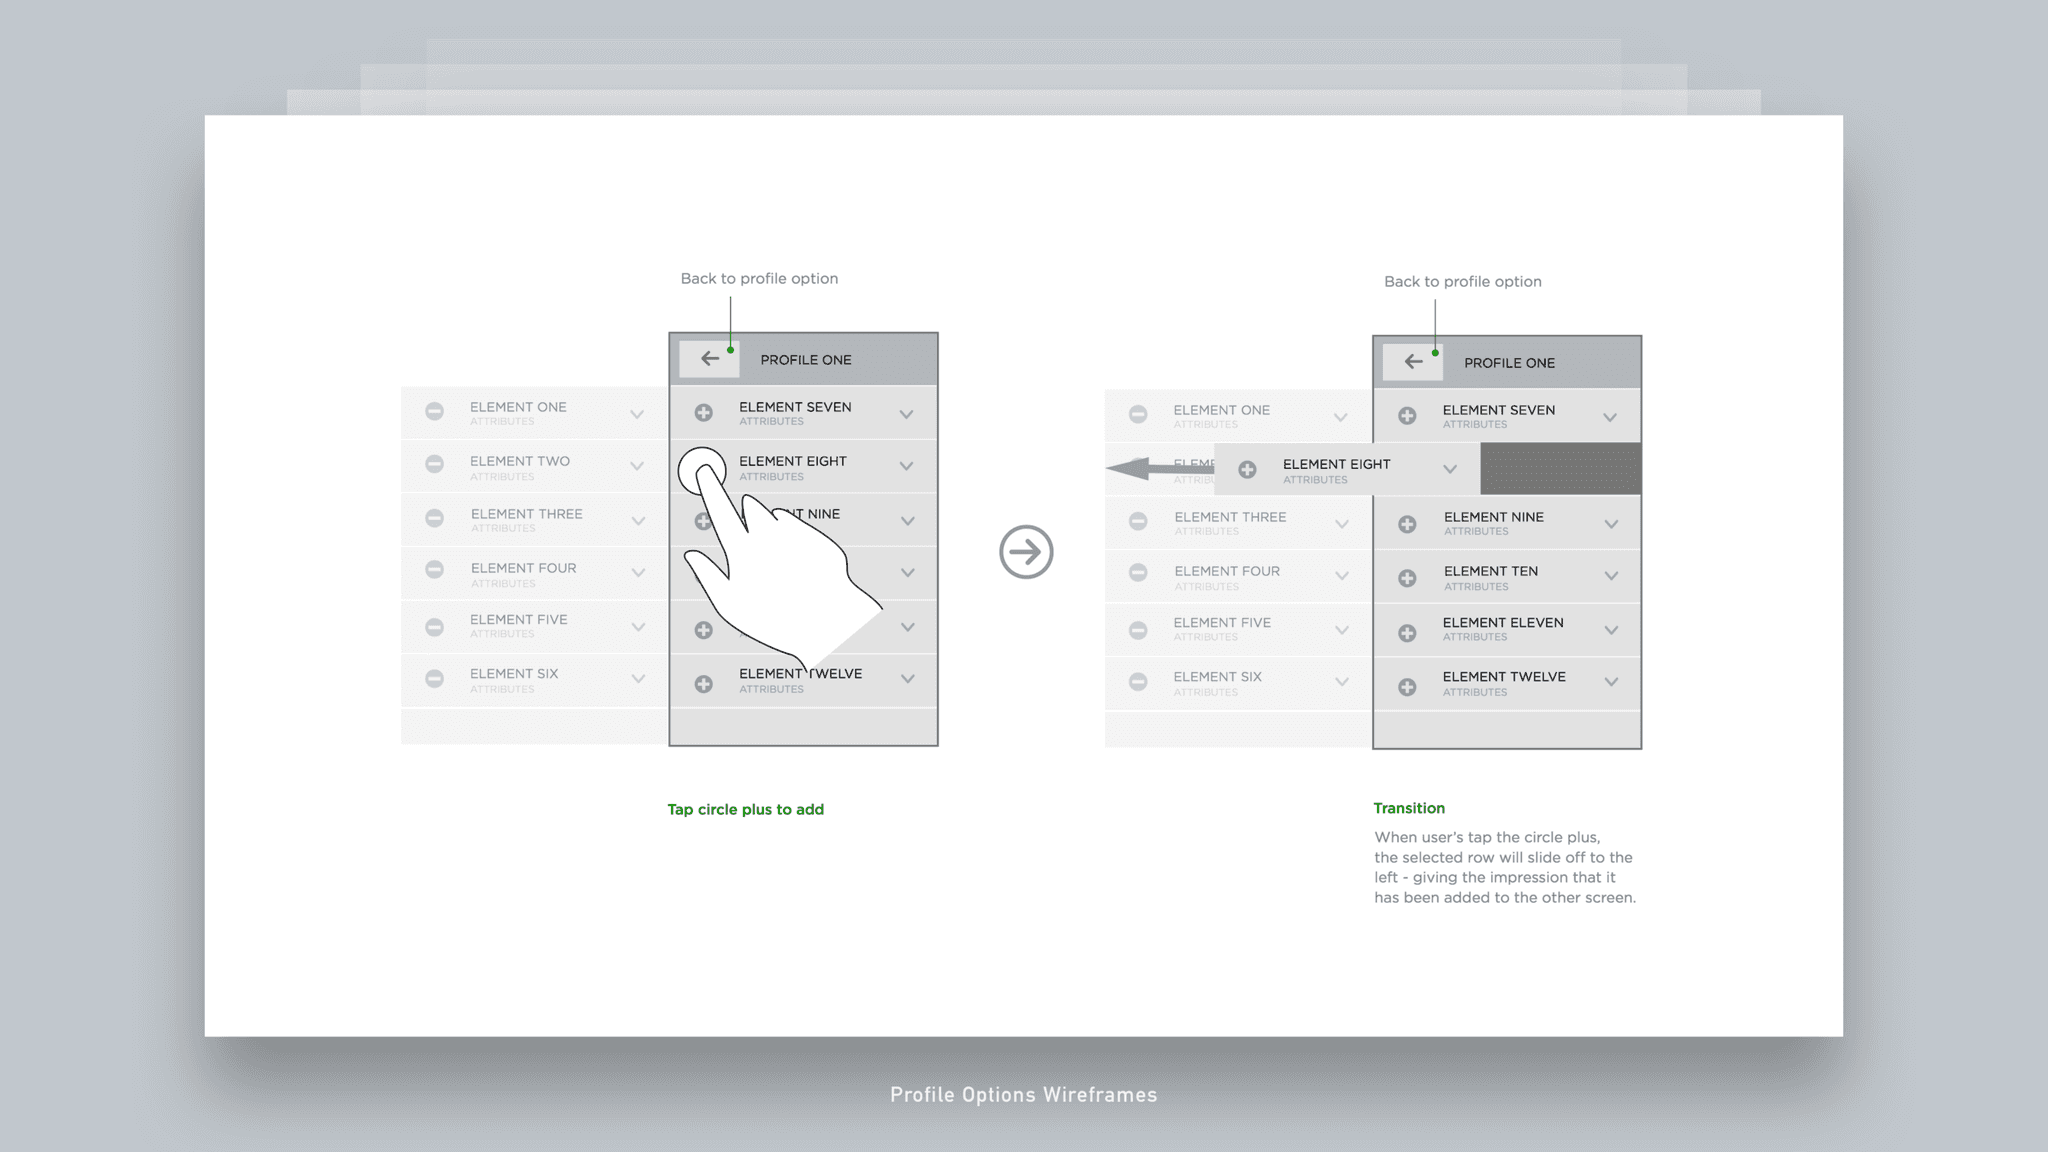Tap circle plus icon on Element Eight
This screenshot has height=1152, width=2048.
(x=703, y=466)
